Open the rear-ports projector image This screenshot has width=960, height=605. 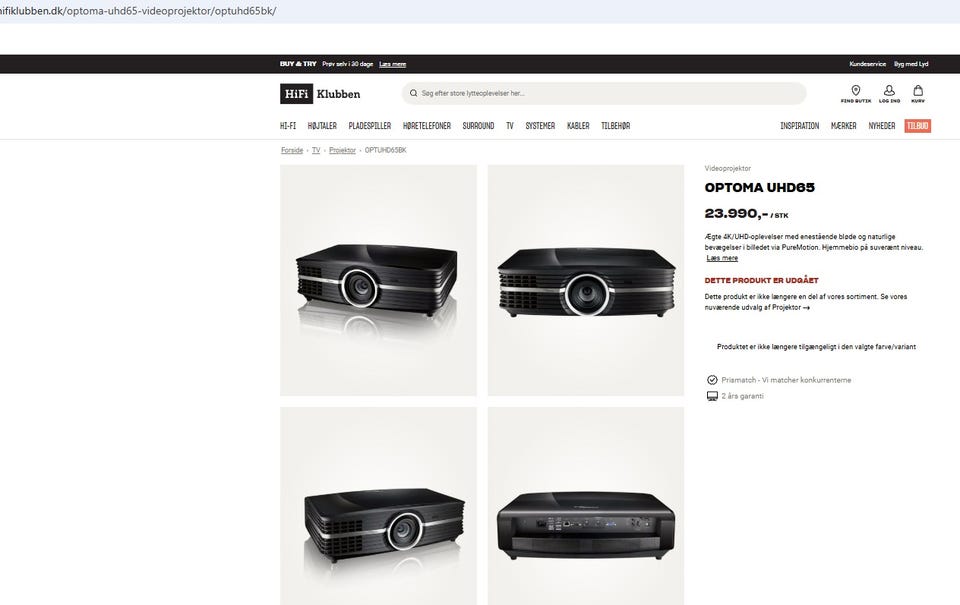click(x=586, y=506)
